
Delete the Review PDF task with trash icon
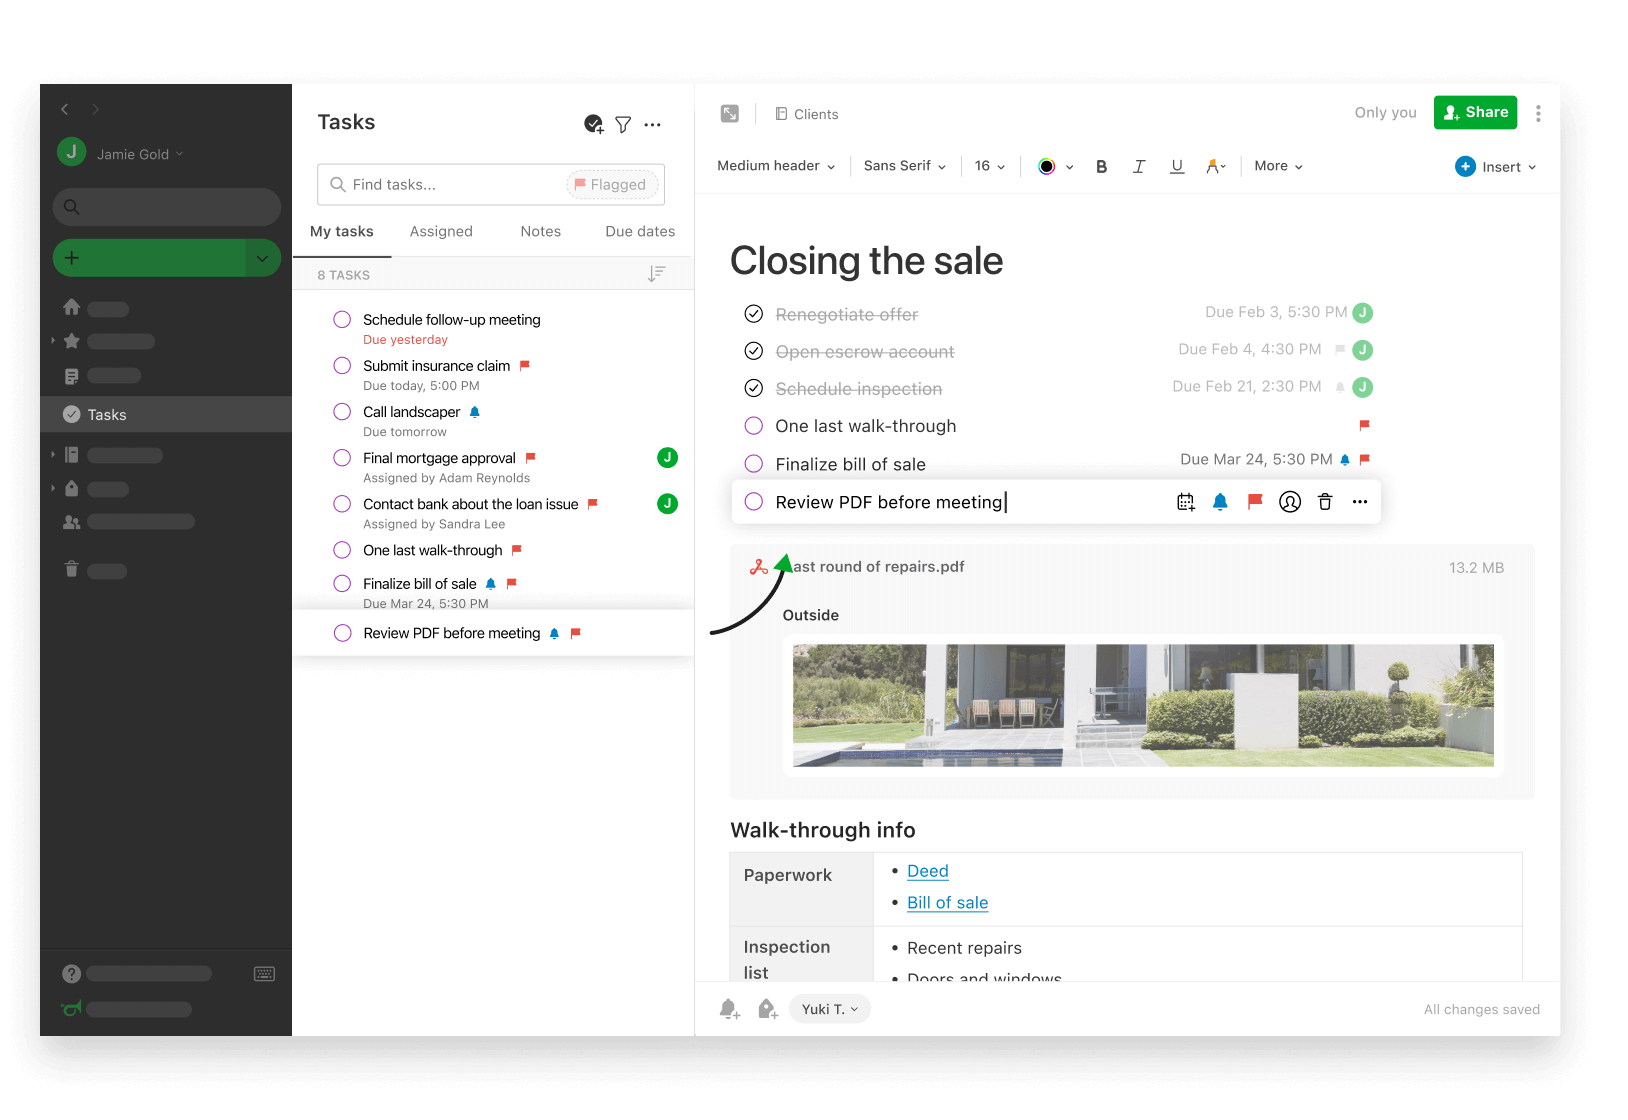[1325, 502]
